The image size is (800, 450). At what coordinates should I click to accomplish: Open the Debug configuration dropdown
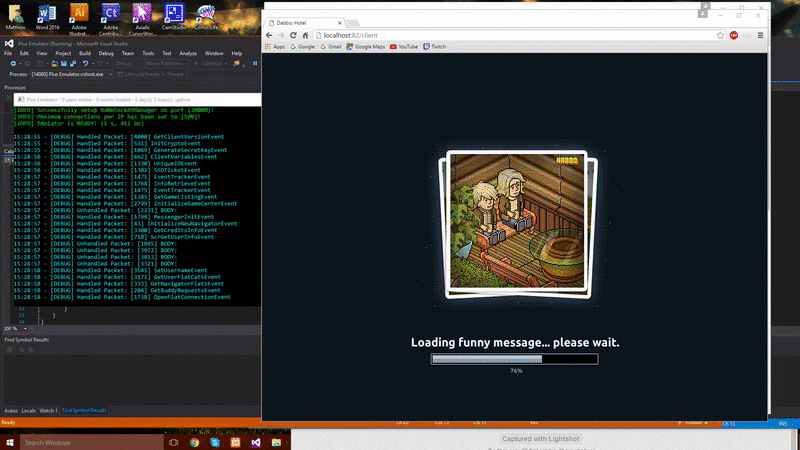pos(127,64)
